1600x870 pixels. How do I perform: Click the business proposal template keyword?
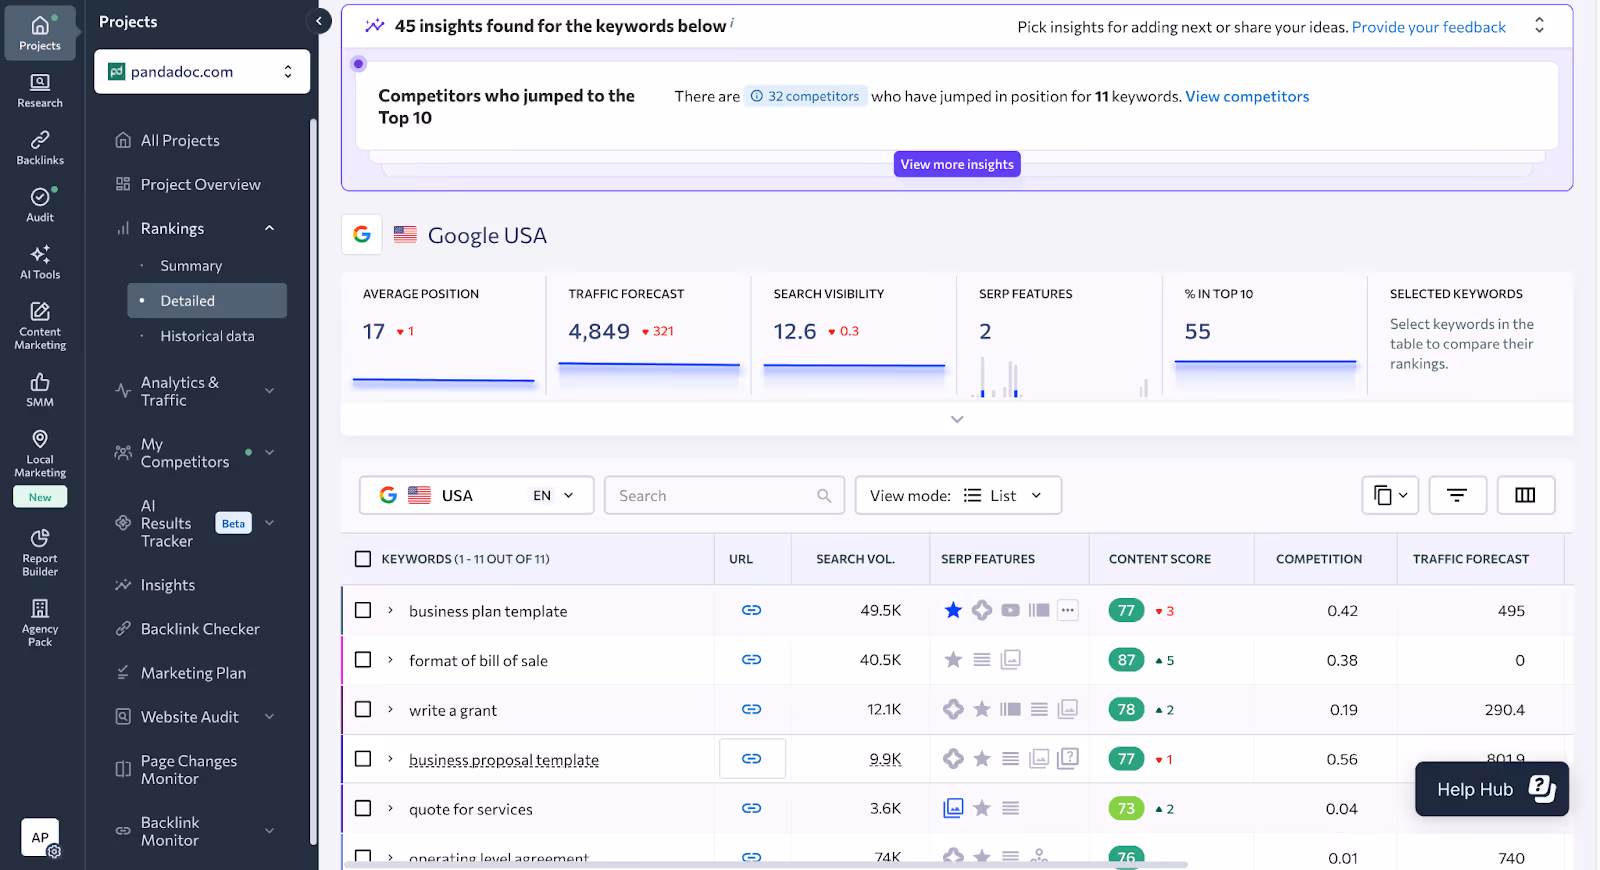pos(504,760)
